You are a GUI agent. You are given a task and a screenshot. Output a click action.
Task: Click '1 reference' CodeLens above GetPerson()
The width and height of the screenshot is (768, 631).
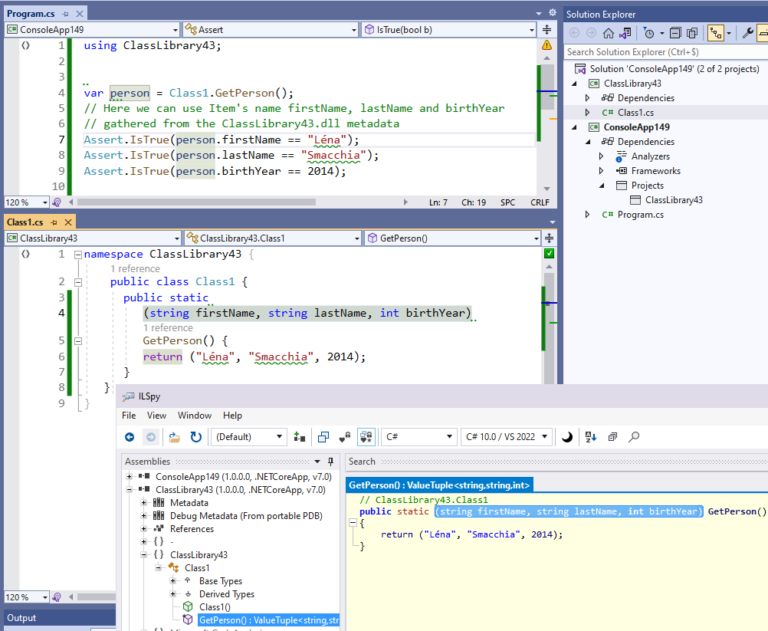tap(168, 327)
